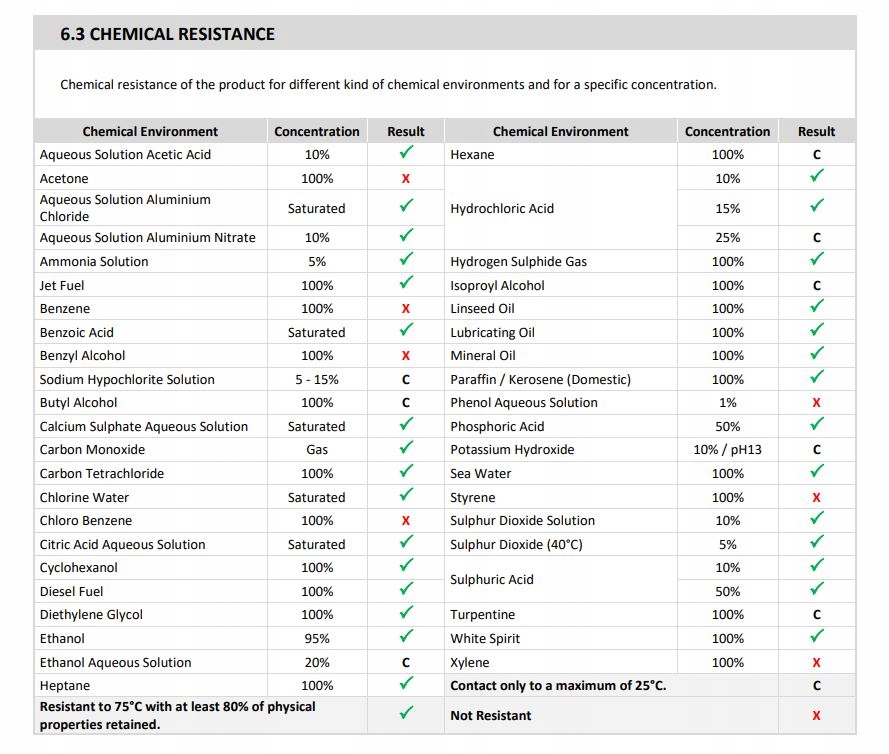
Task: Select the 5 - 15% concentration value
Action: tap(317, 379)
